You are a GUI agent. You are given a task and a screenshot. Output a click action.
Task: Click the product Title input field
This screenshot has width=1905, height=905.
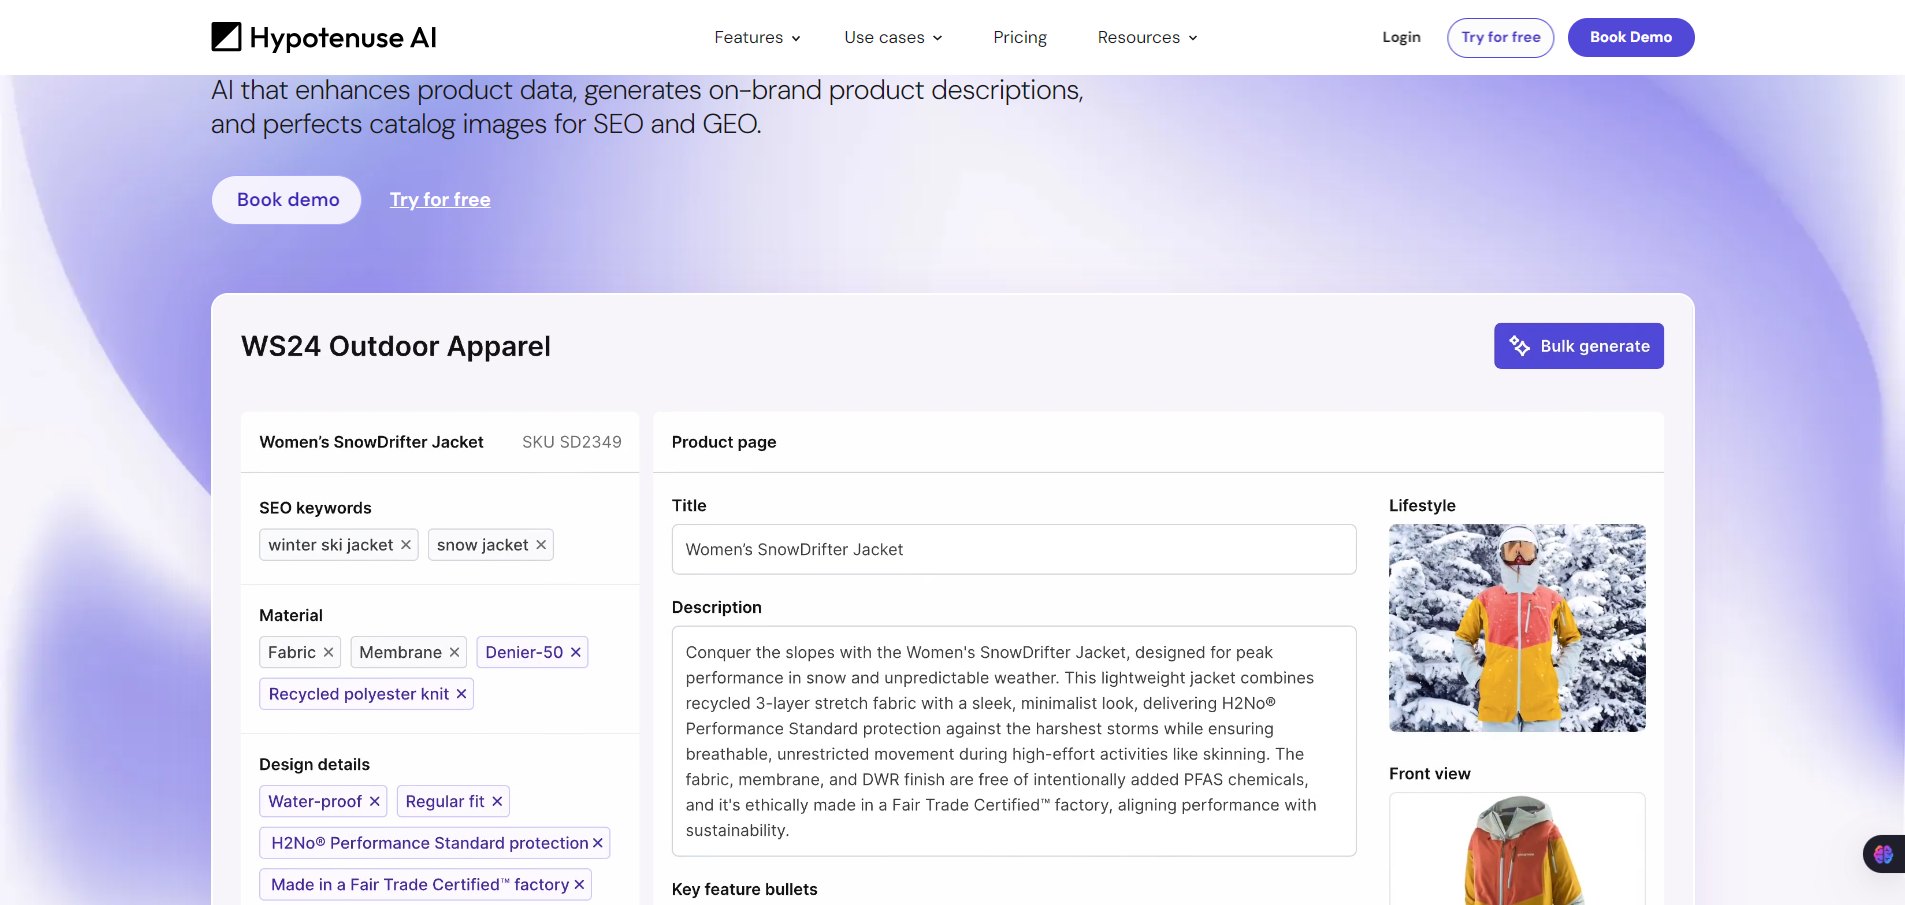click(1013, 549)
